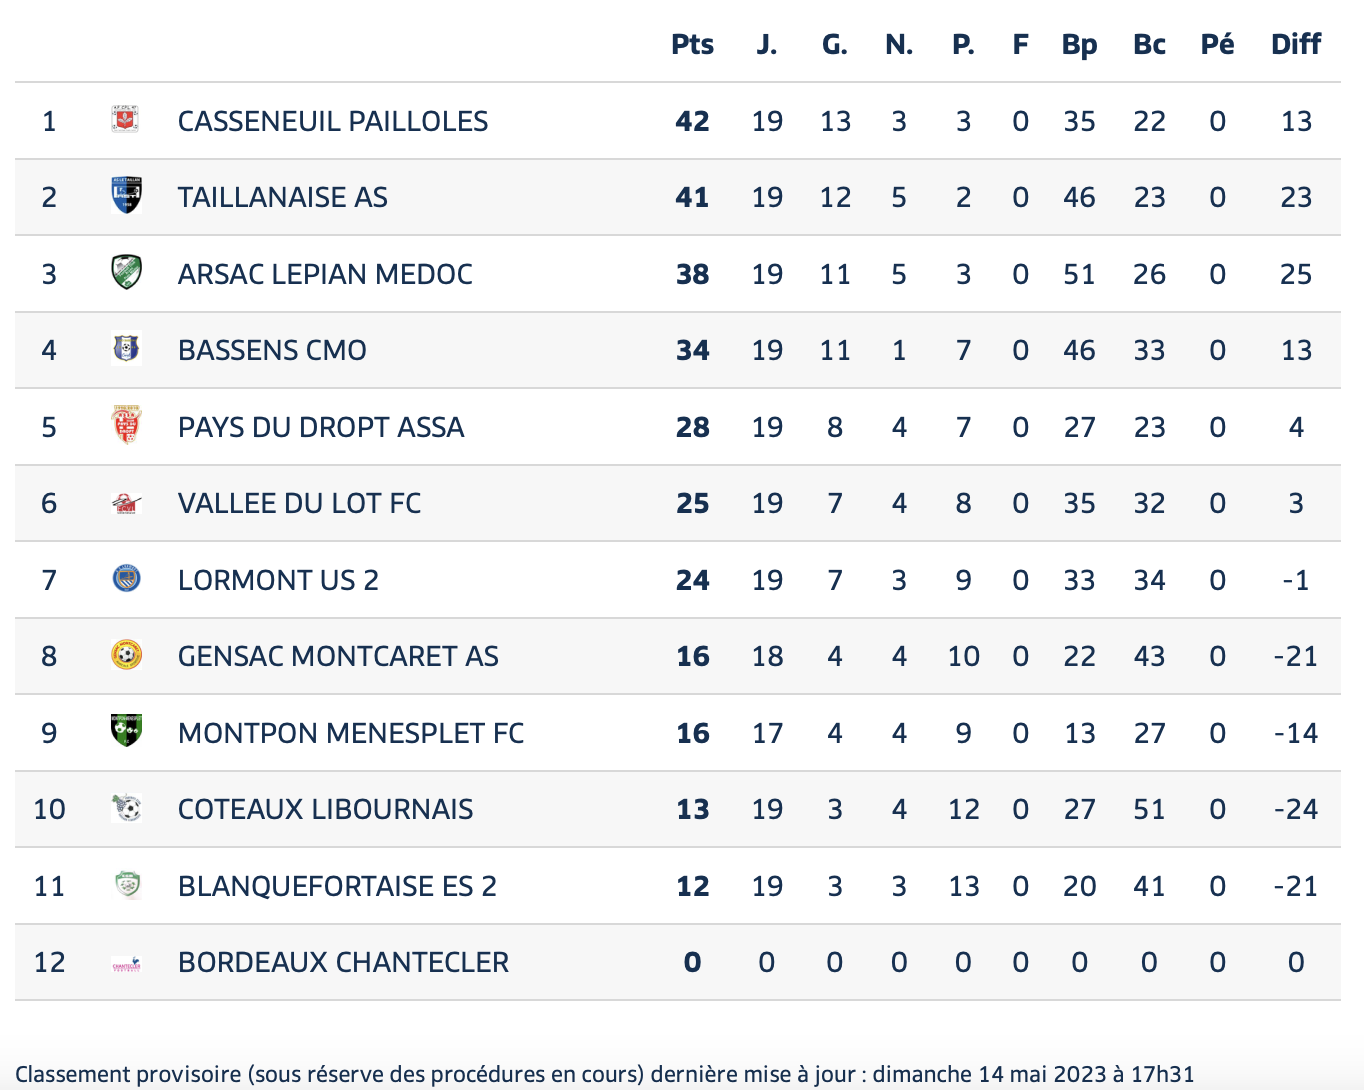
Task: Click the Bp column header
Action: tap(1079, 45)
